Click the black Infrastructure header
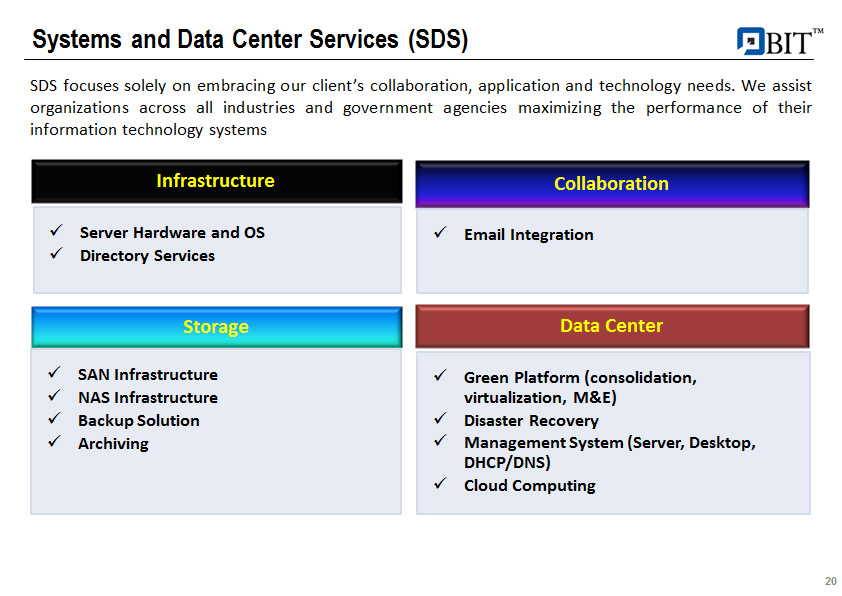Screen dimensions: 842x596 point(216,181)
